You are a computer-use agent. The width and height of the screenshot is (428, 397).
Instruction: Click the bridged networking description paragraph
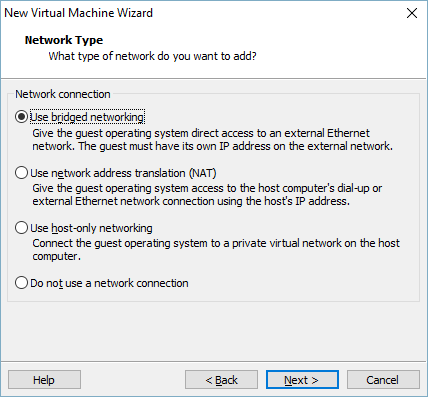pos(212,140)
